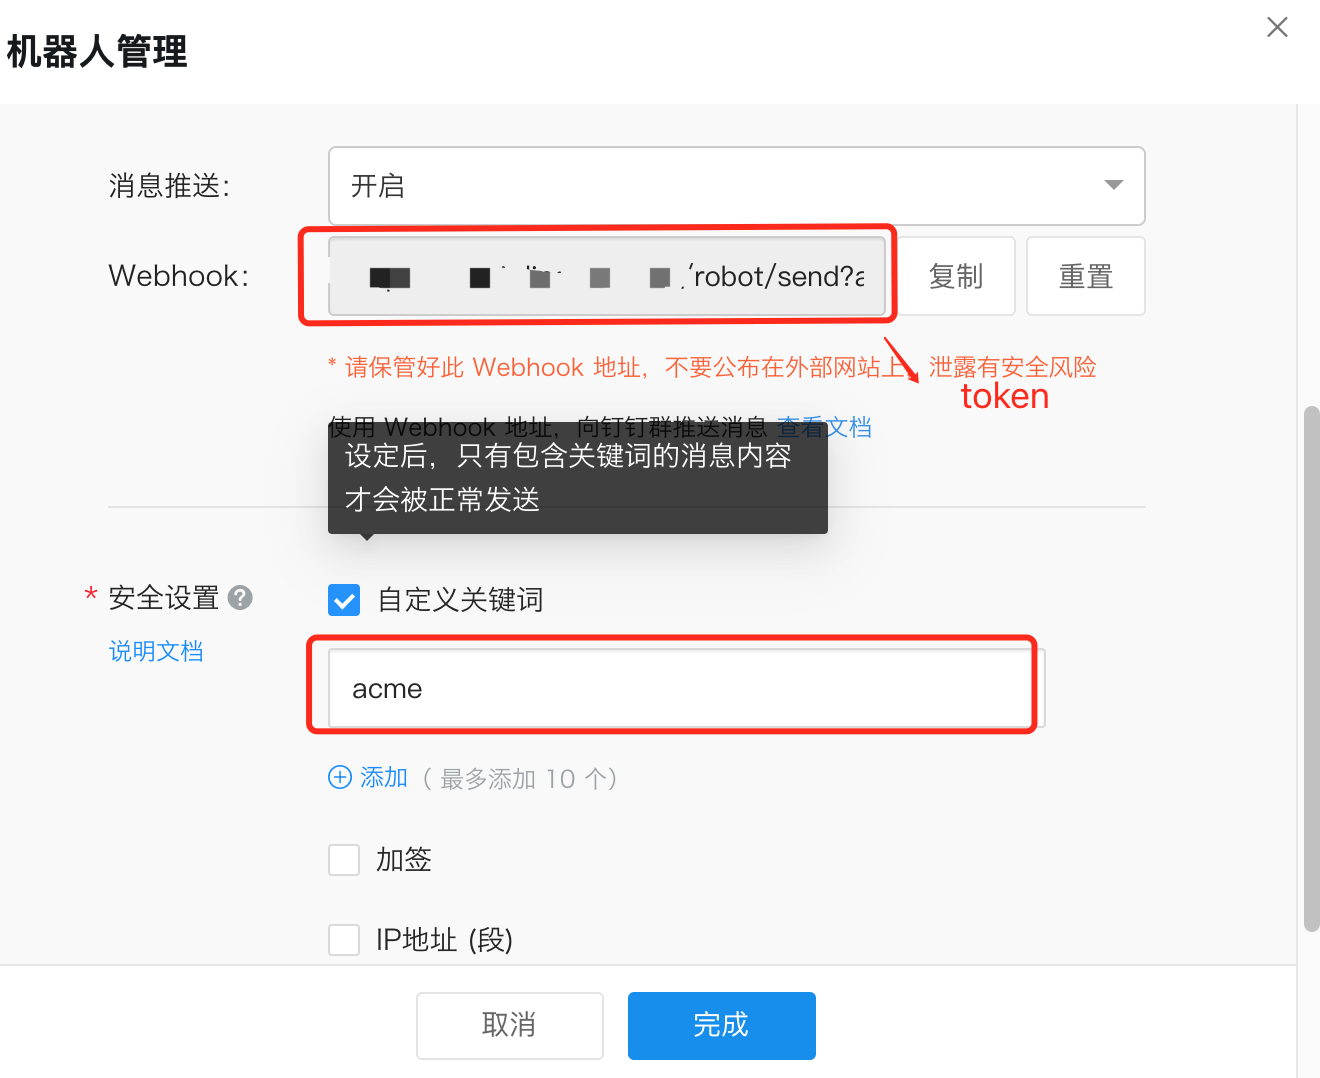The height and width of the screenshot is (1078, 1320).
Task: Enable the 加签 checkbox
Action: [x=344, y=859]
